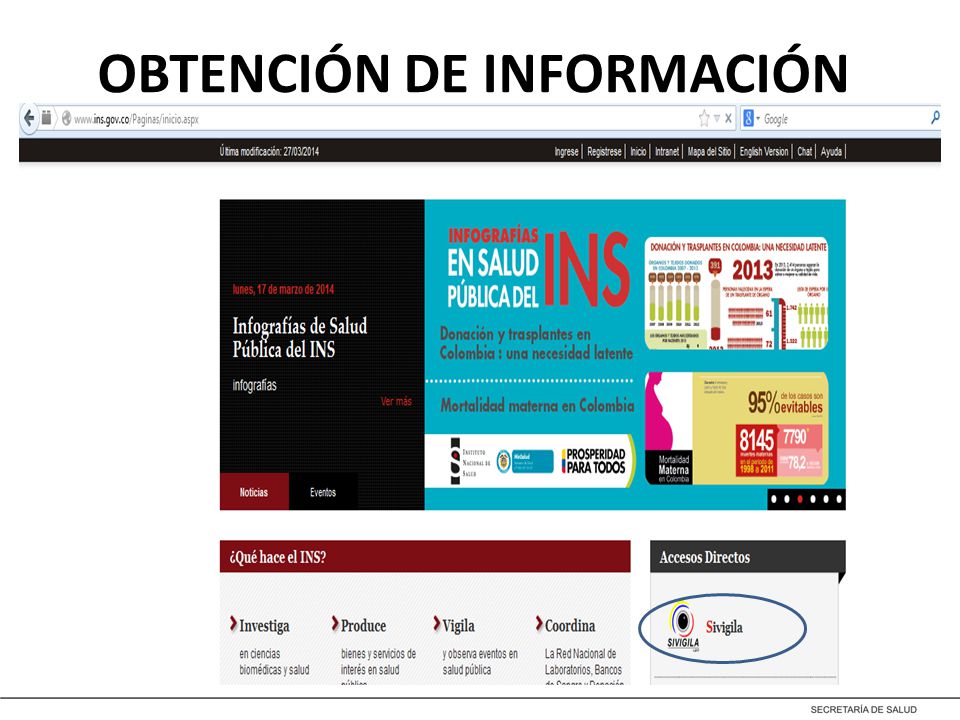Click 'Última modificación: 27/03/2014' text
The width and height of the screenshot is (960, 720).
(x=269, y=152)
